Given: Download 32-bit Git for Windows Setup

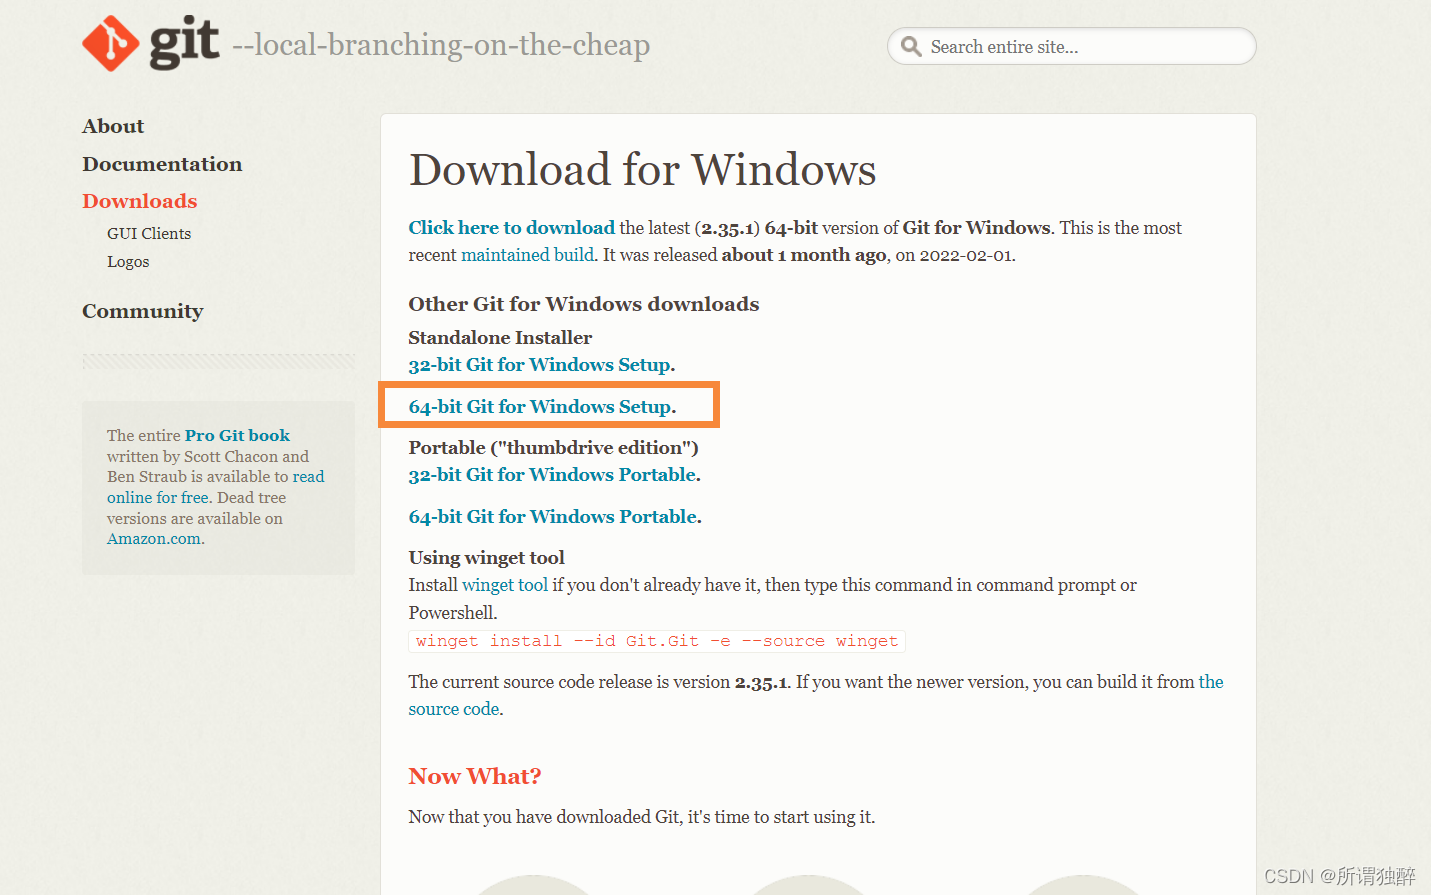Looking at the screenshot, I should tap(540, 365).
